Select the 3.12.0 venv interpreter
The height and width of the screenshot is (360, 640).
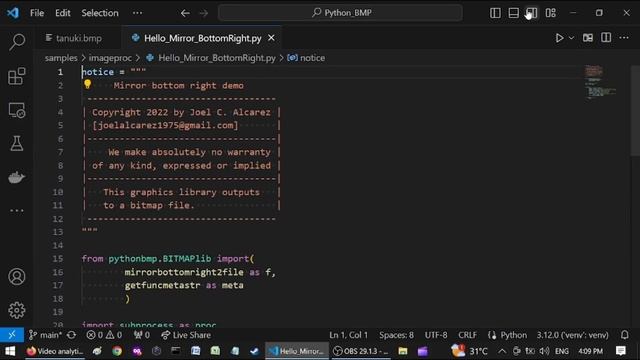(x=572, y=335)
